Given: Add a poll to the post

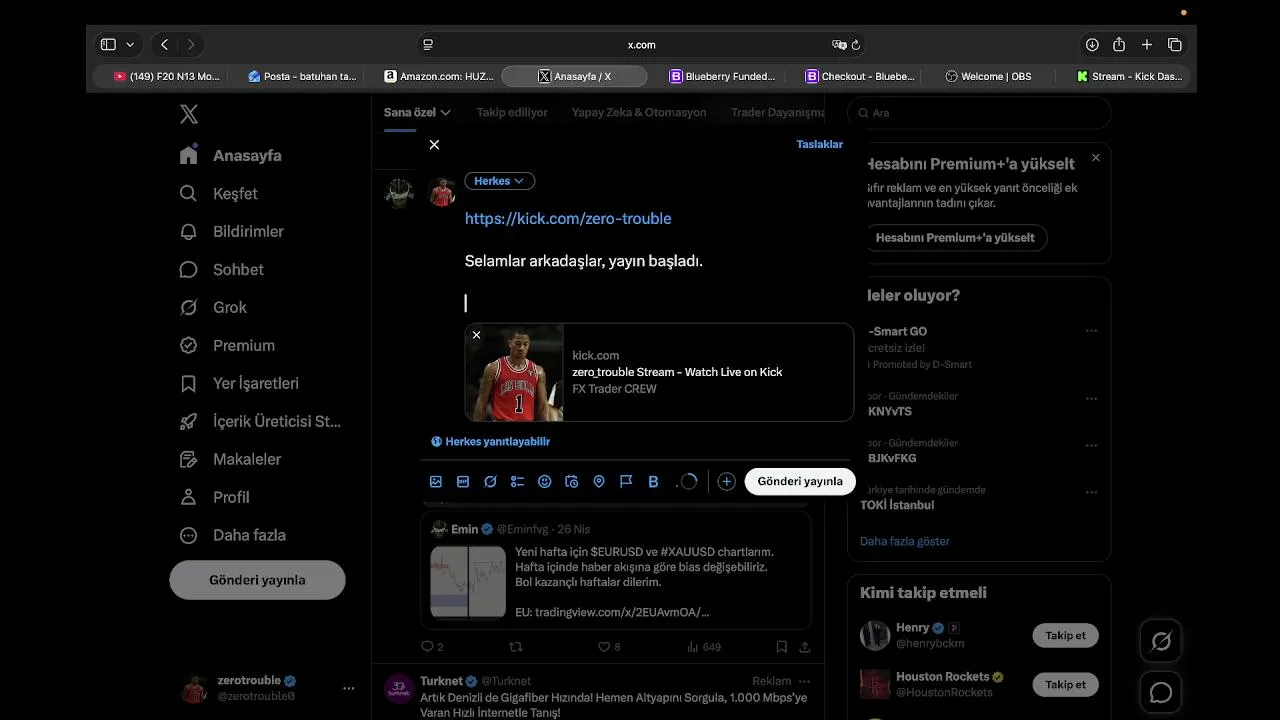Looking at the screenshot, I should point(517,481).
